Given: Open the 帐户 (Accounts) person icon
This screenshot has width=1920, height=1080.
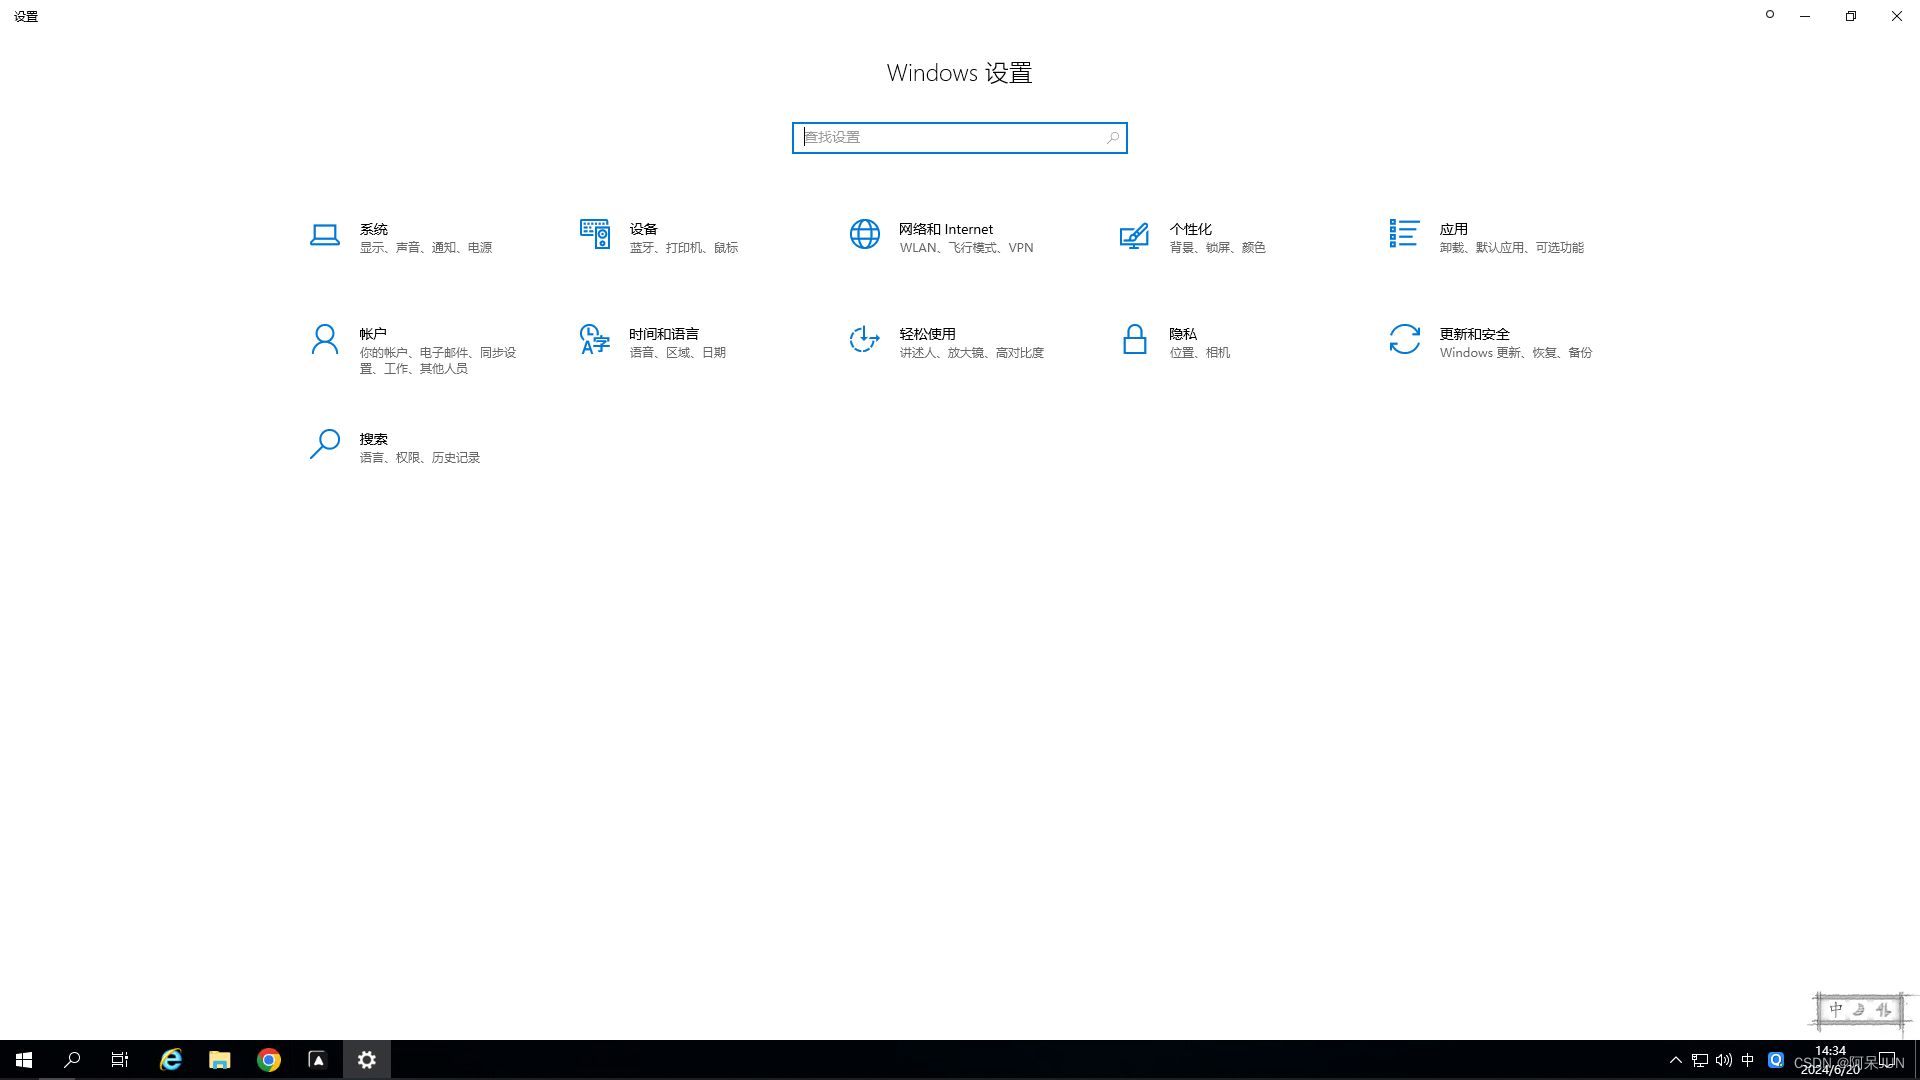Looking at the screenshot, I should 324,340.
